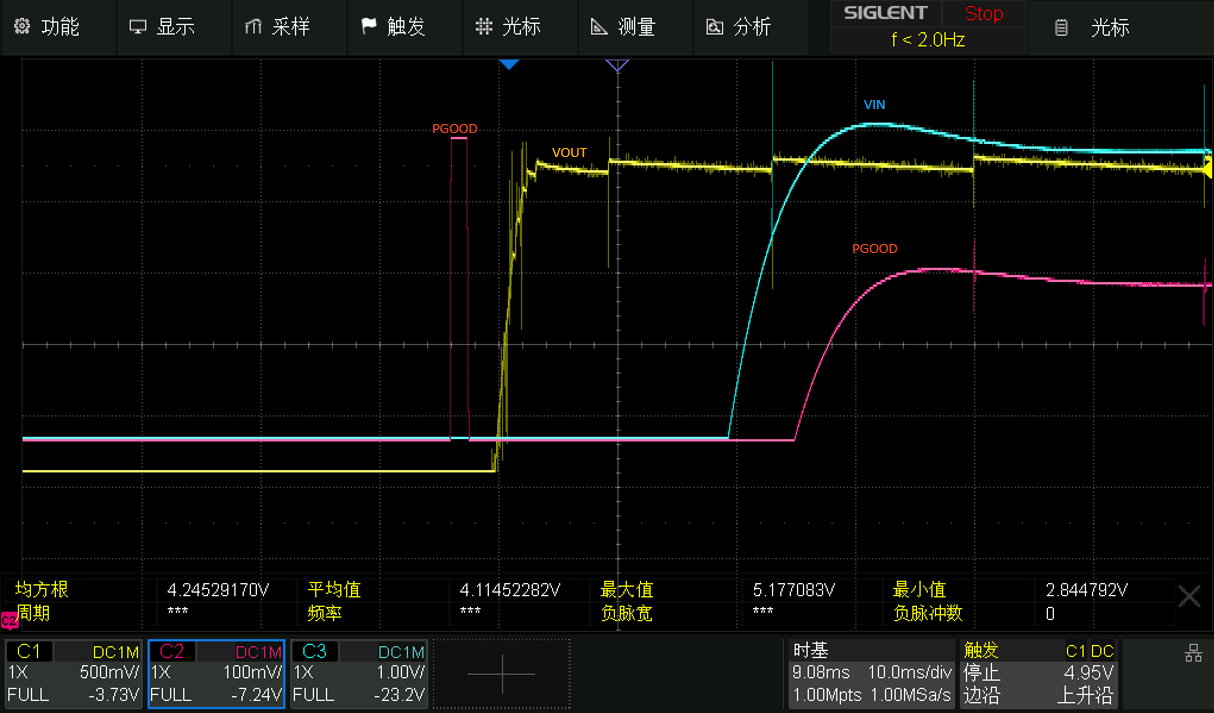Open the 功能 utility menu

pos(47,27)
